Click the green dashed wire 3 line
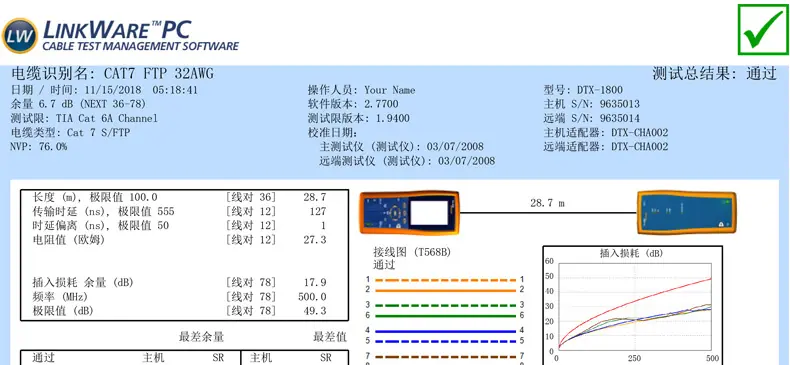 [445, 306]
